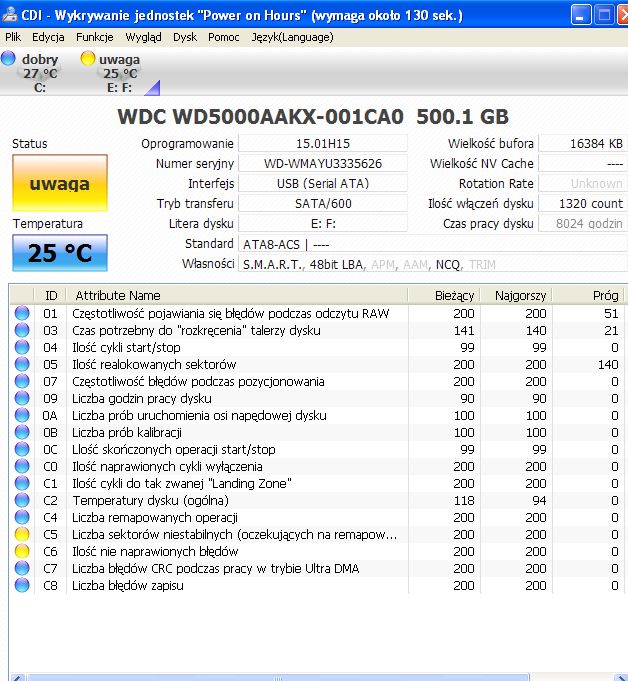This screenshot has height=681, width=628.
Task: Click the power on count field 1320 count
Action: 583,203
